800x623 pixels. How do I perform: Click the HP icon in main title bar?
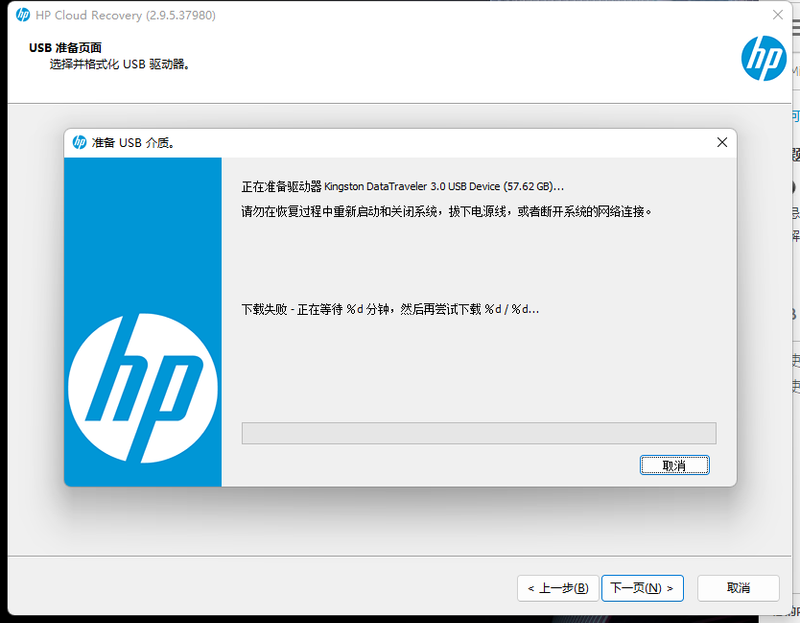pyautogui.click(x=23, y=15)
